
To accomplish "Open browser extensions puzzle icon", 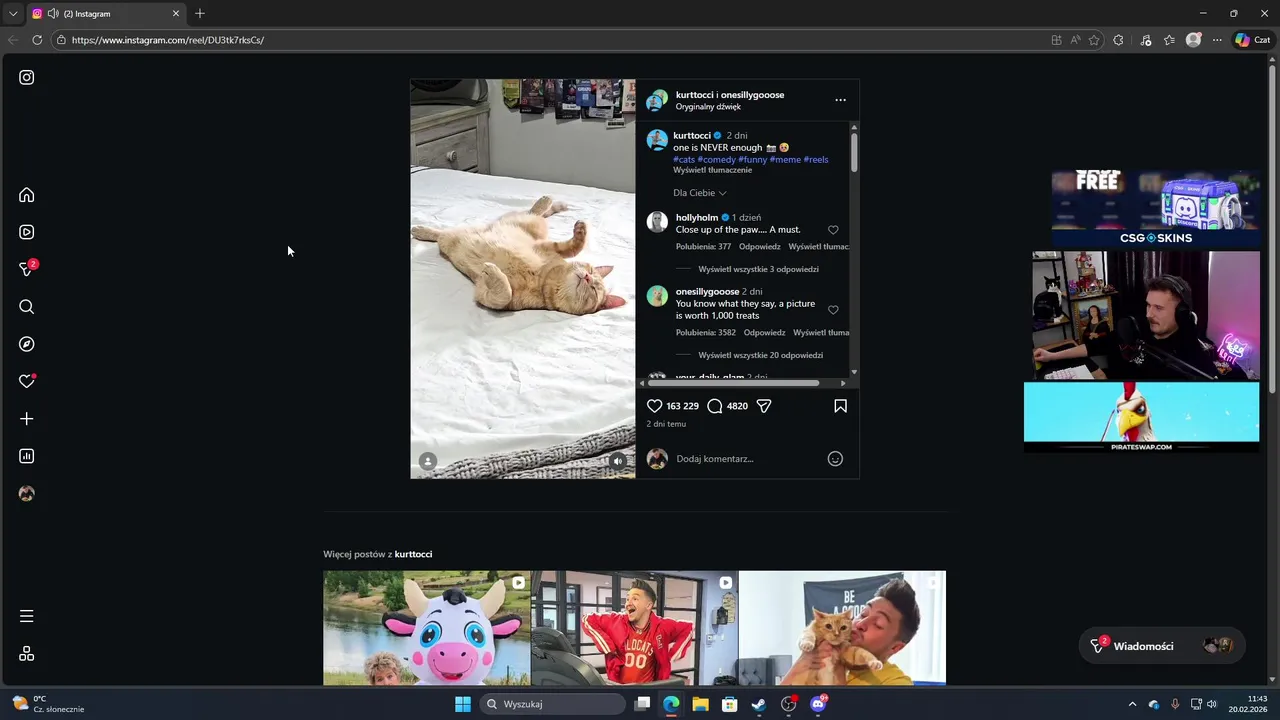I will click(1118, 40).
